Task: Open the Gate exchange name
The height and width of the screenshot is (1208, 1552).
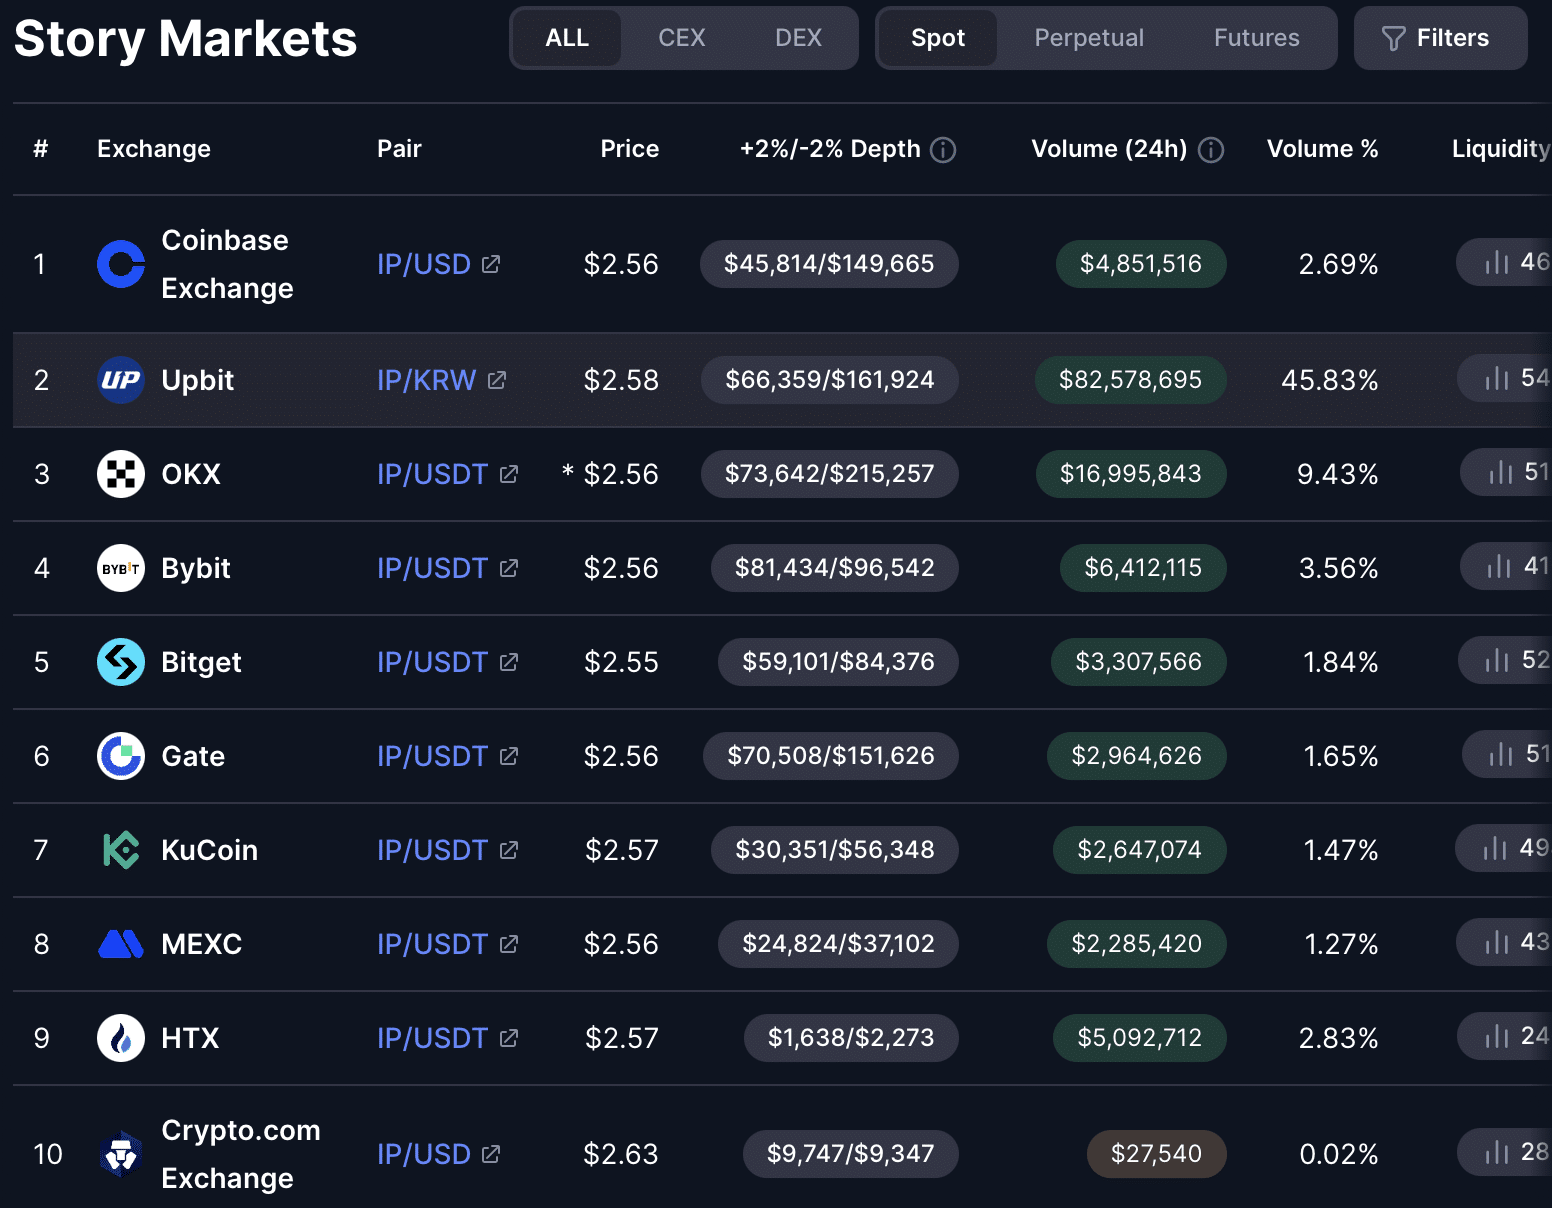Action: [193, 756]
